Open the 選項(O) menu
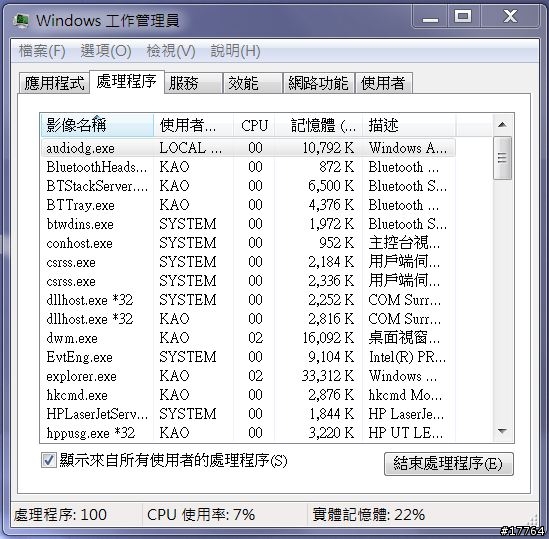This screenshot has width=549, height=539. pos(106,51)
